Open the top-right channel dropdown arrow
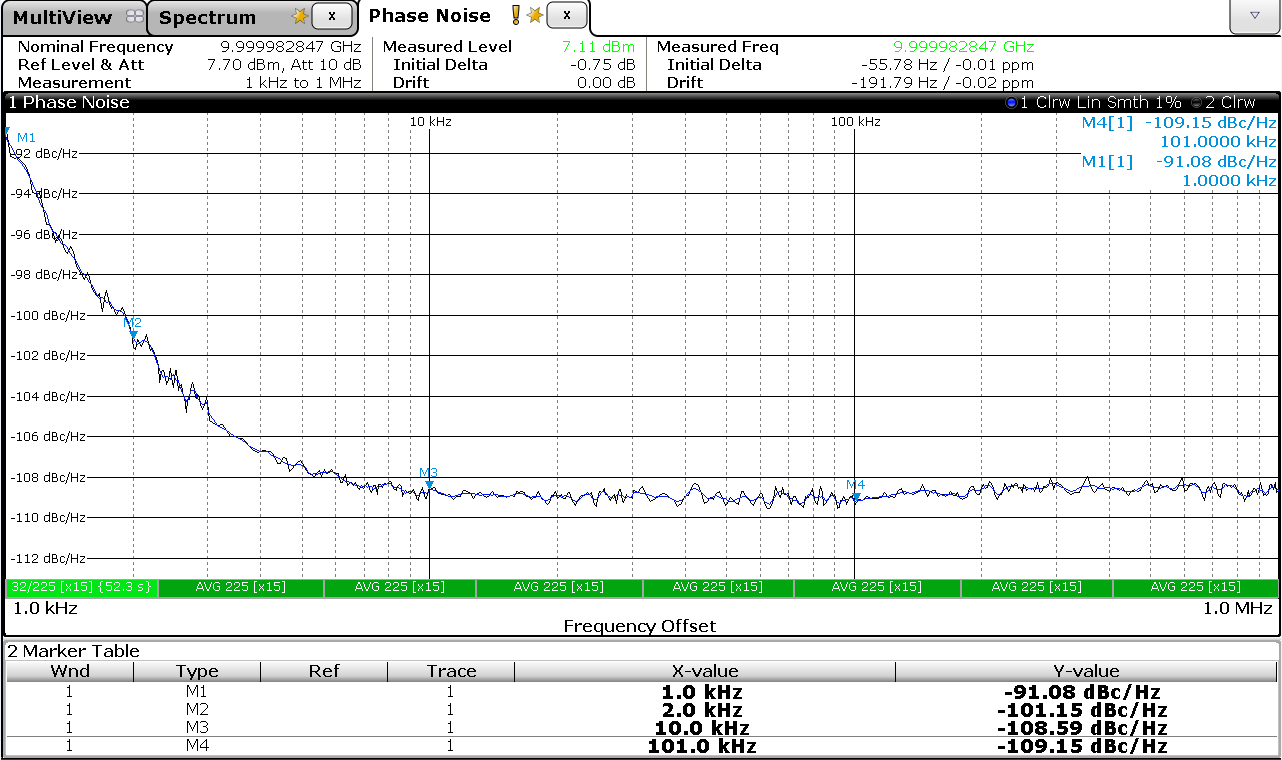1282x760 pixels. point(1254,16)
